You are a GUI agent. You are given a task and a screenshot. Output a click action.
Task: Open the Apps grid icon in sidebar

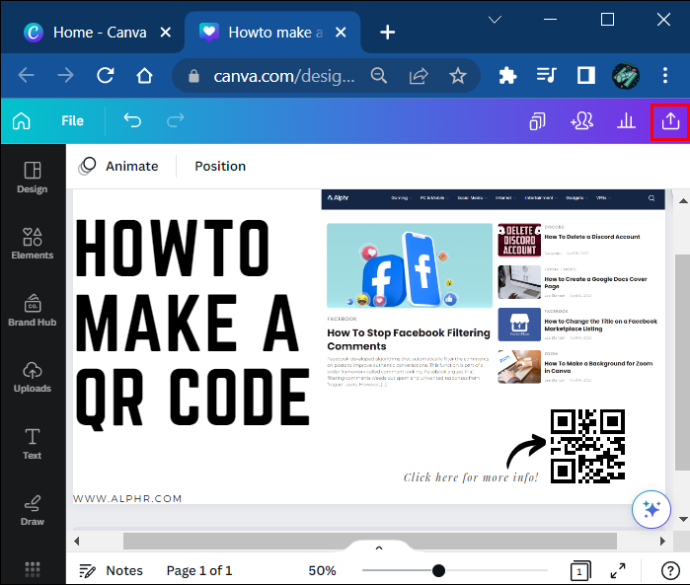click(x=32, y=569)
